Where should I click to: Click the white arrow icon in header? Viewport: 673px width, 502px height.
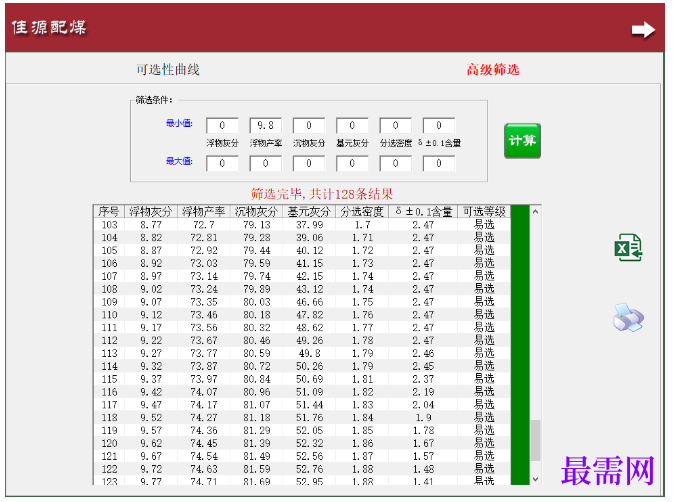pyautogui.click(x=643, y=30)
